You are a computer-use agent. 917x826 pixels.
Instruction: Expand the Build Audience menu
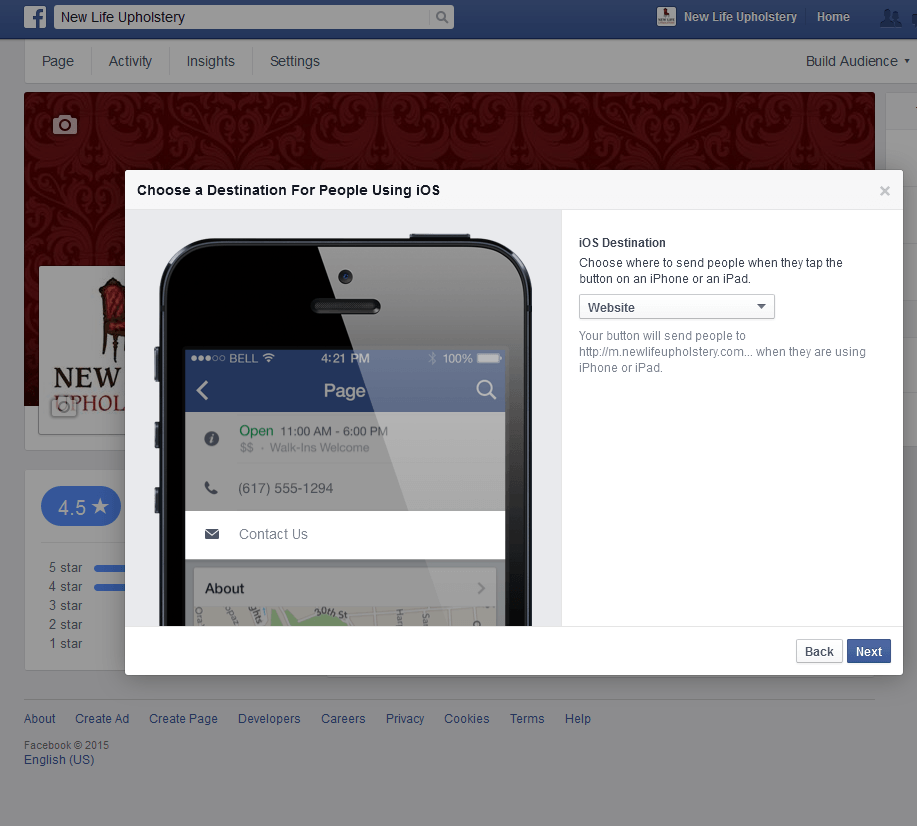[x=857, y=61]
